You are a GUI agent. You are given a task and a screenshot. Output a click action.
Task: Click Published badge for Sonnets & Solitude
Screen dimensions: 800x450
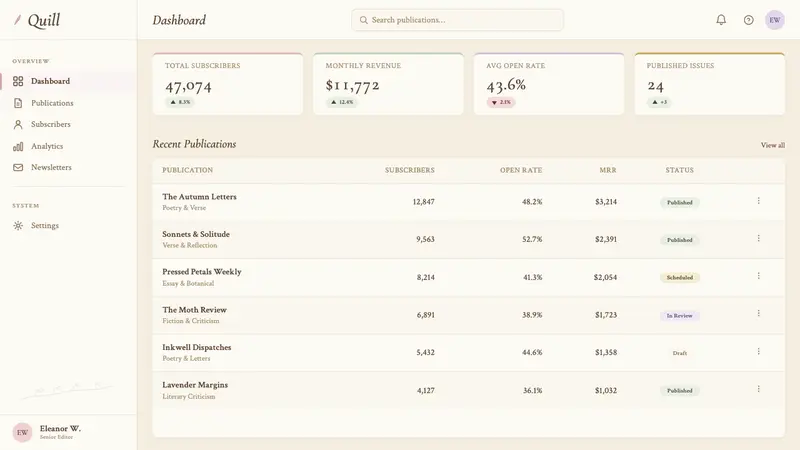680,240
